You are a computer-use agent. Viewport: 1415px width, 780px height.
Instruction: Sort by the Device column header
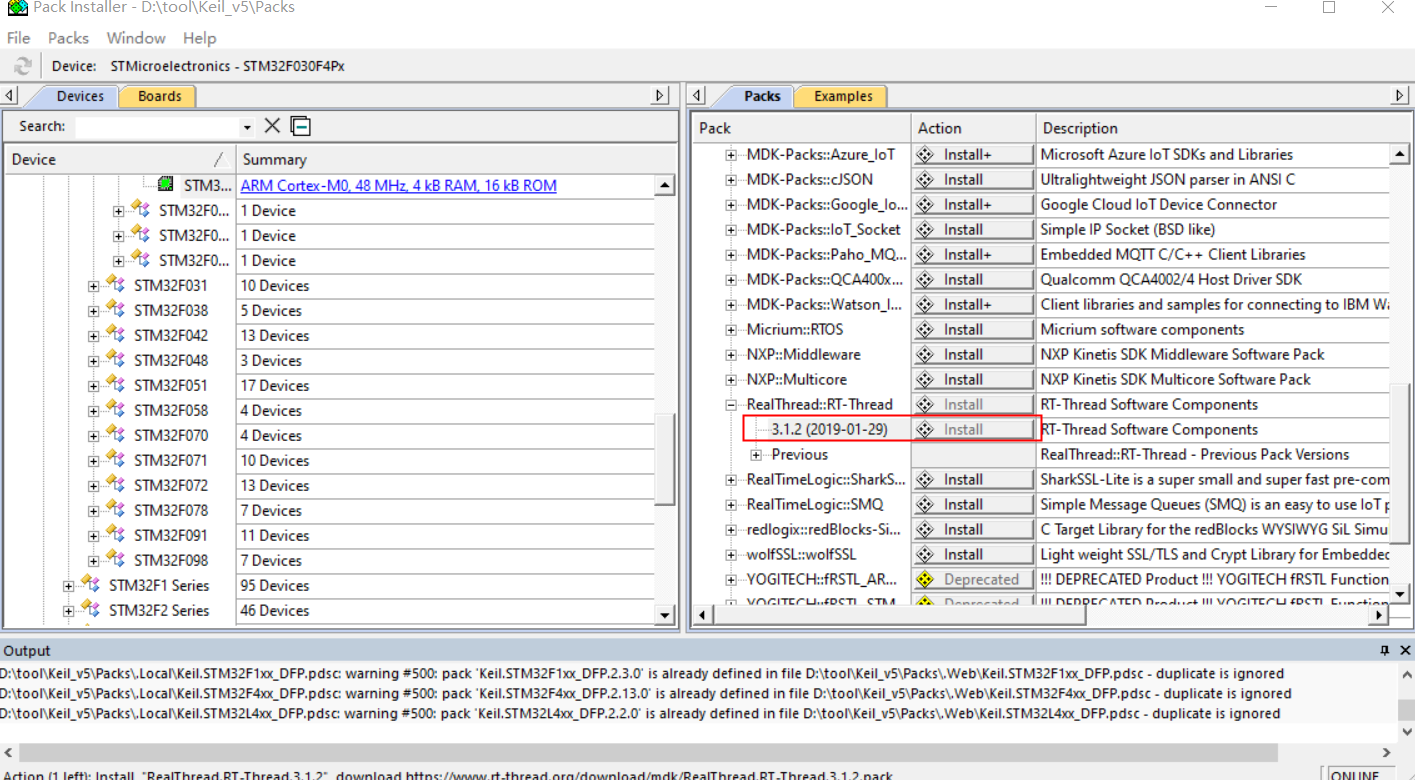120,160
